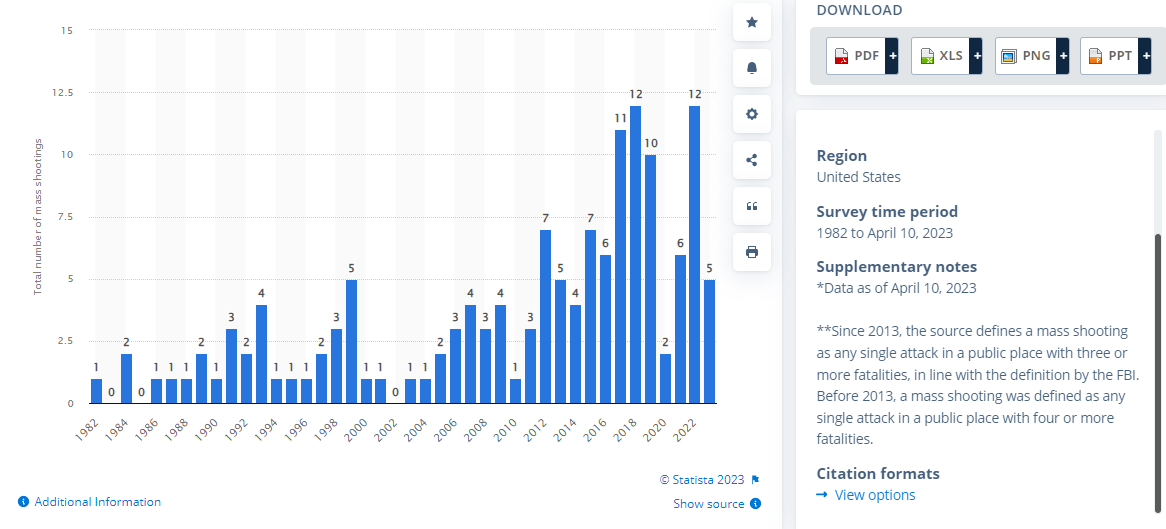
Task: Click the bell notification alert icon
Action: pyautogui.click(x=752, y=68)
